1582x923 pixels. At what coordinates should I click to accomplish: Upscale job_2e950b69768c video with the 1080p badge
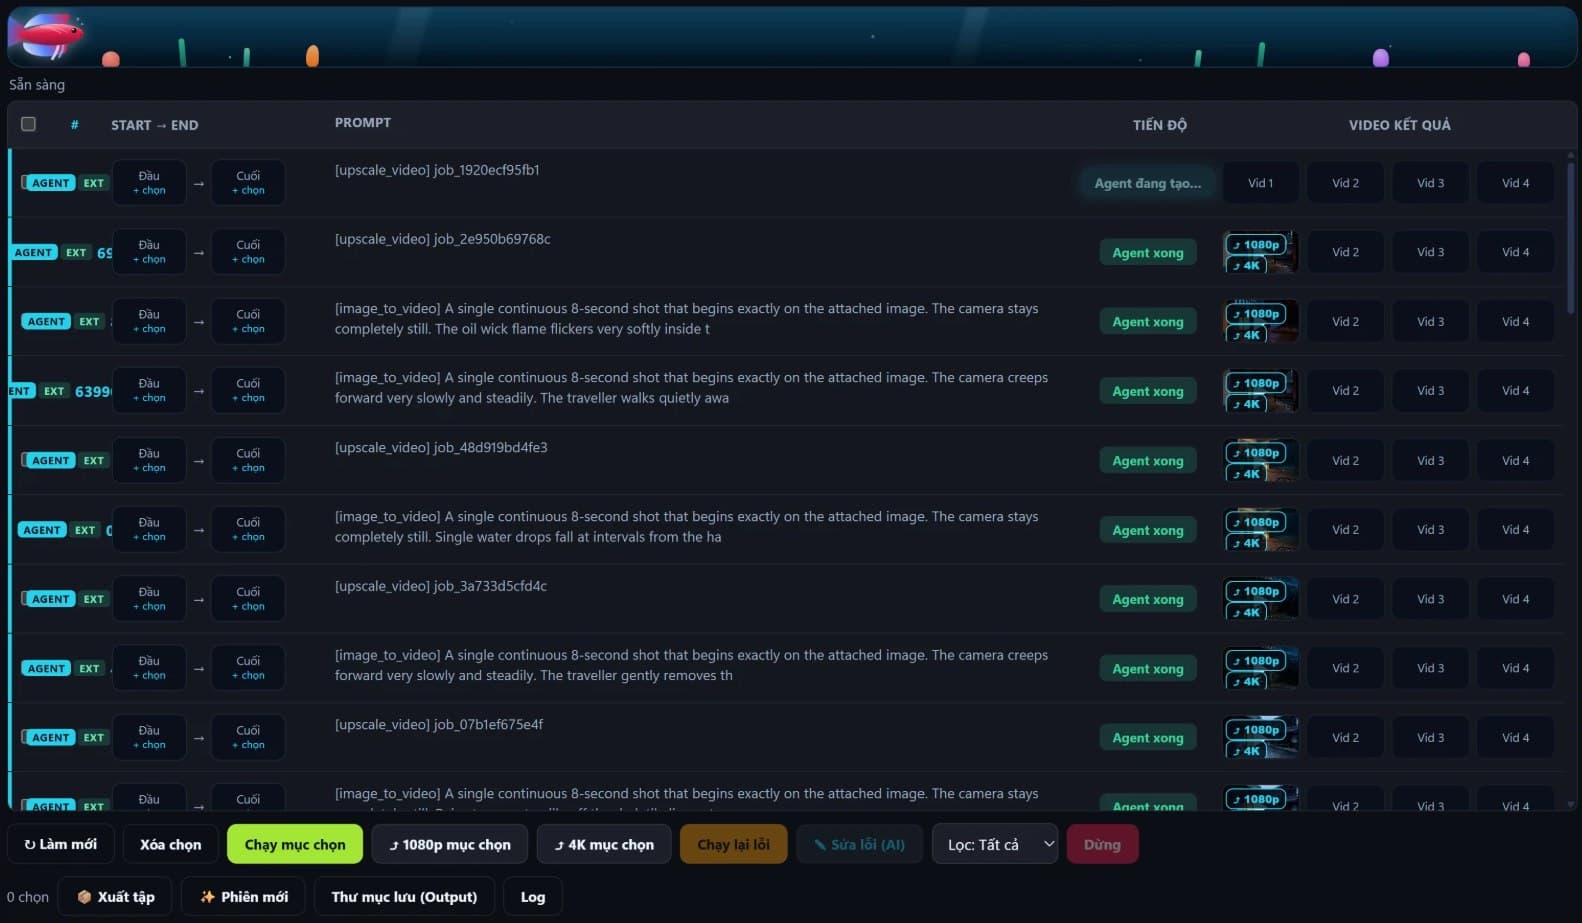(x=1256, y=245)
